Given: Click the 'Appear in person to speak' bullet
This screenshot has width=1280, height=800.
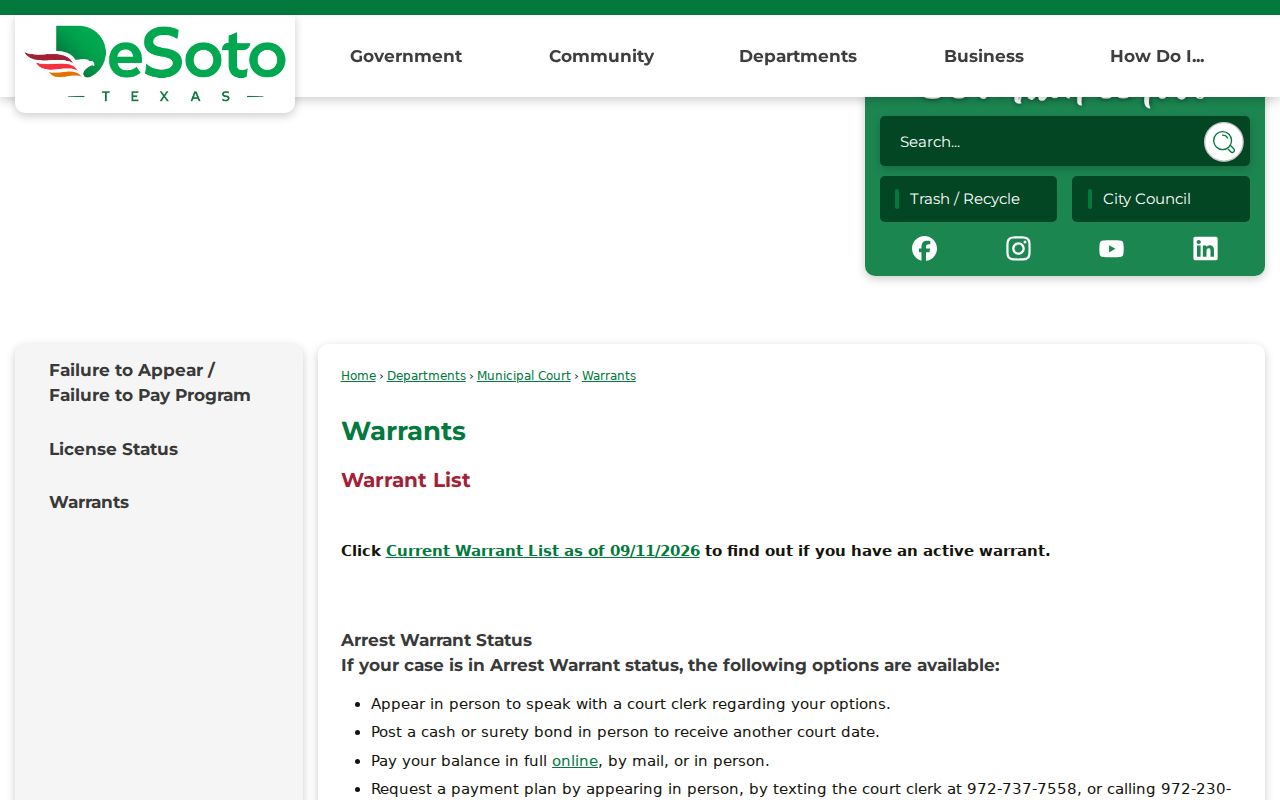Looking at the screenshot, I should pyautogui.click(x=630, y=704).
